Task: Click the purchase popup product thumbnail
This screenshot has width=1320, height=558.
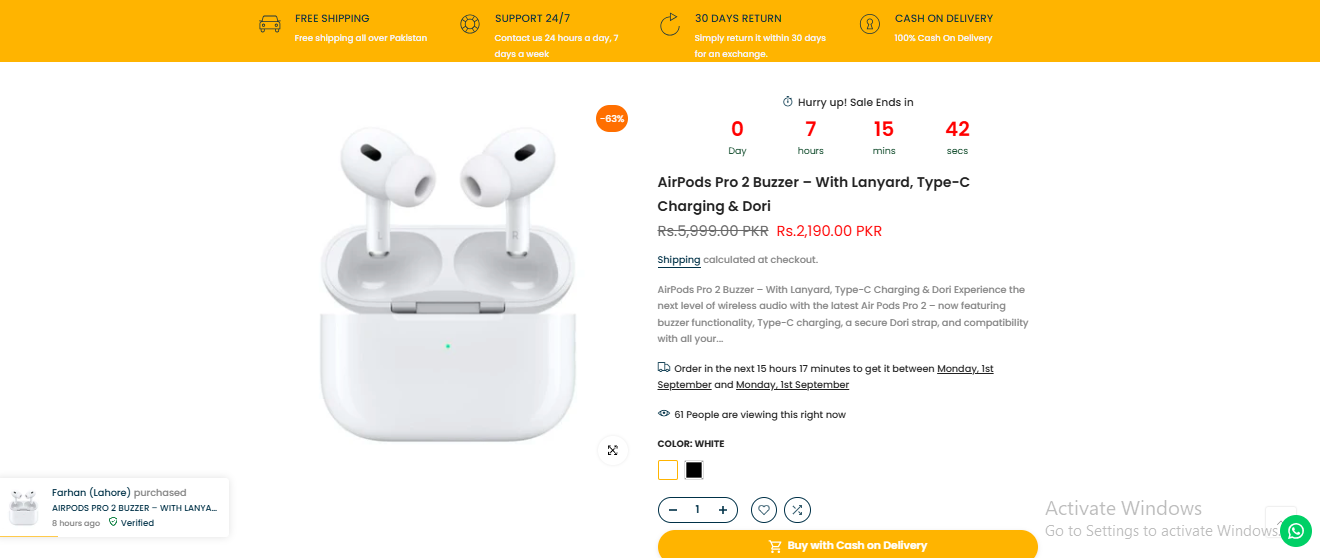Action: coord(24,508)
